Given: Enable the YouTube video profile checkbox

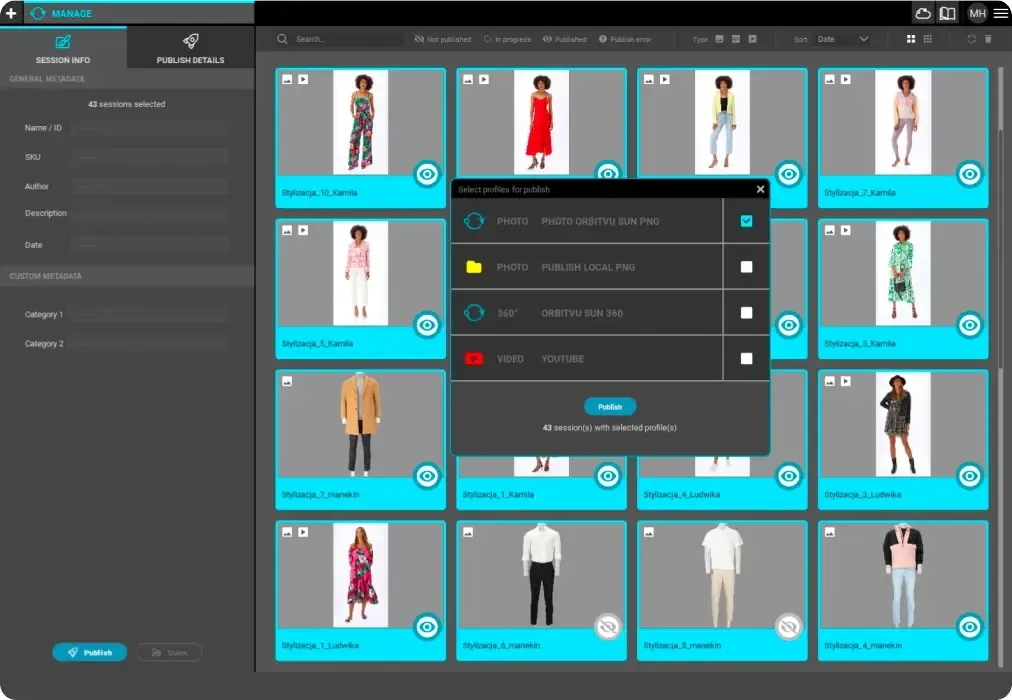Looking at the screenshot, I should coord(746,358).
